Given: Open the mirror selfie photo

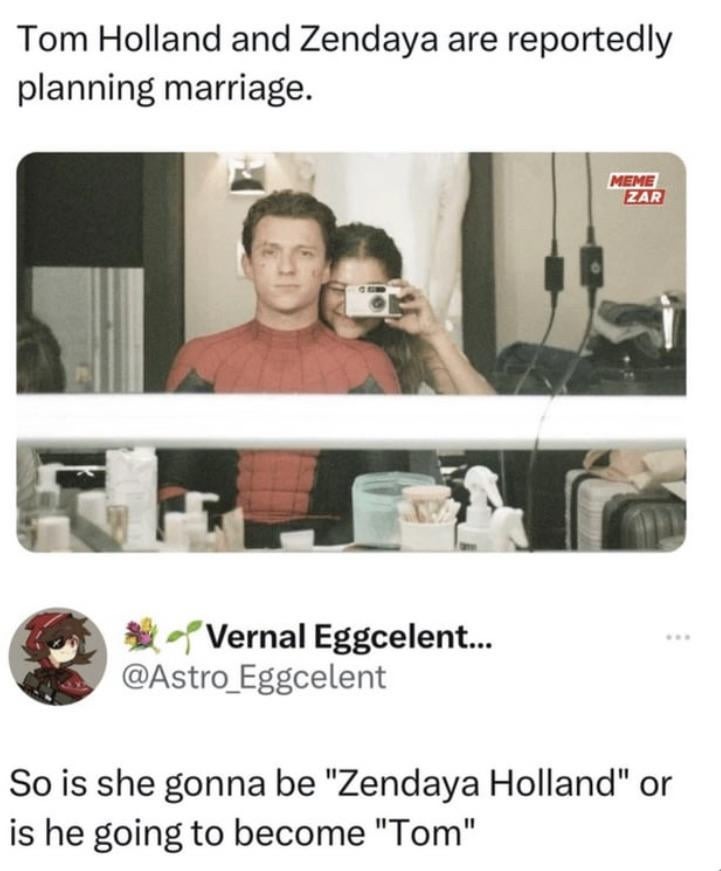Looking at the screenshot, I should click(x=351, y=352).
